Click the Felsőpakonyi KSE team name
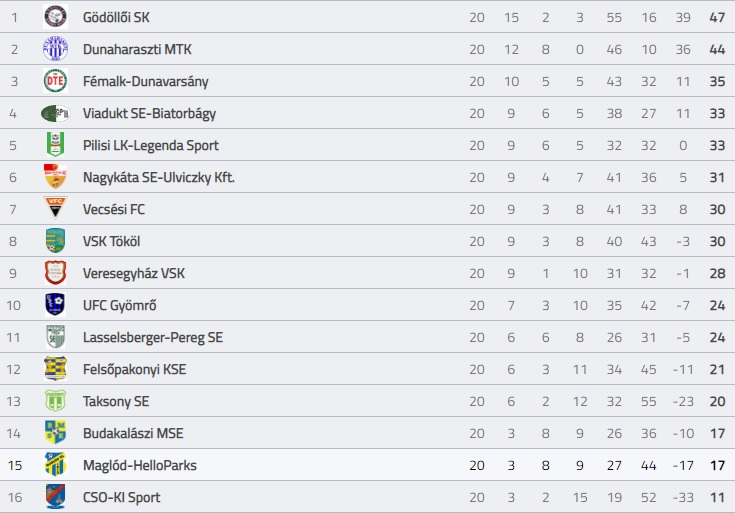Screen dimensions: 735x513 pyautogui.click(x=135, y=369)
